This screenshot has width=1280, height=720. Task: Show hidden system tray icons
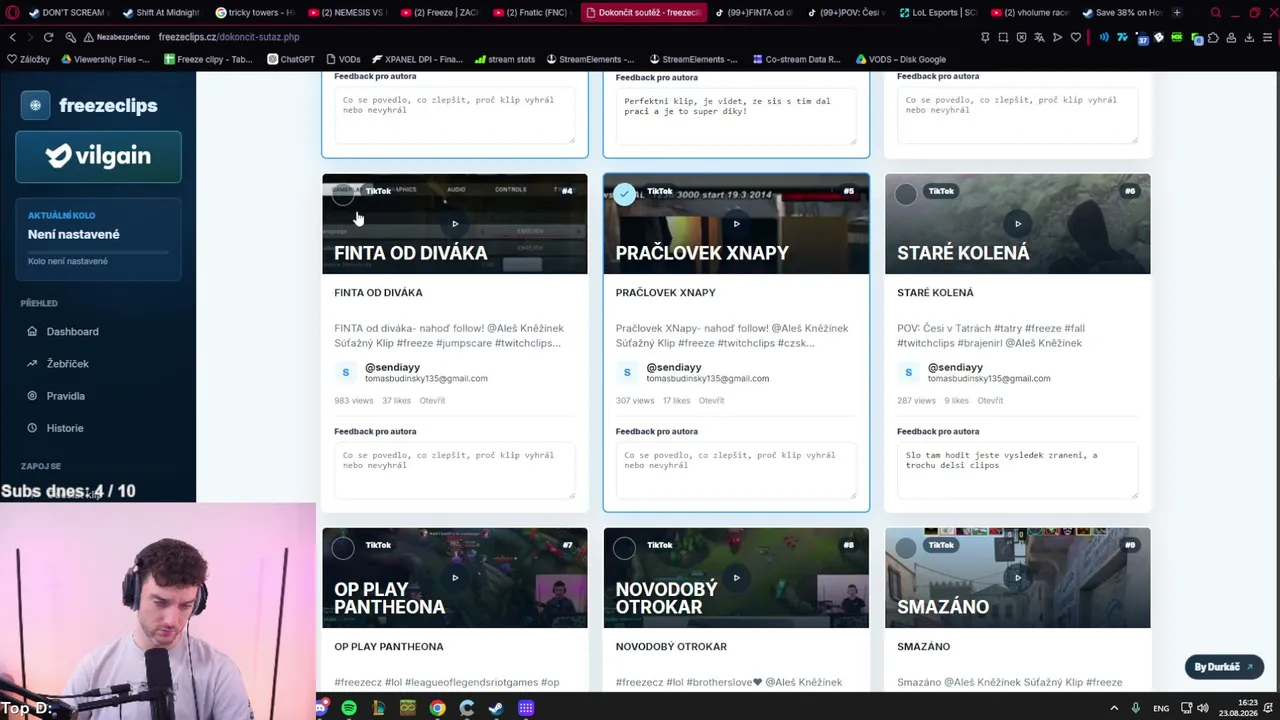[1114, 708]
